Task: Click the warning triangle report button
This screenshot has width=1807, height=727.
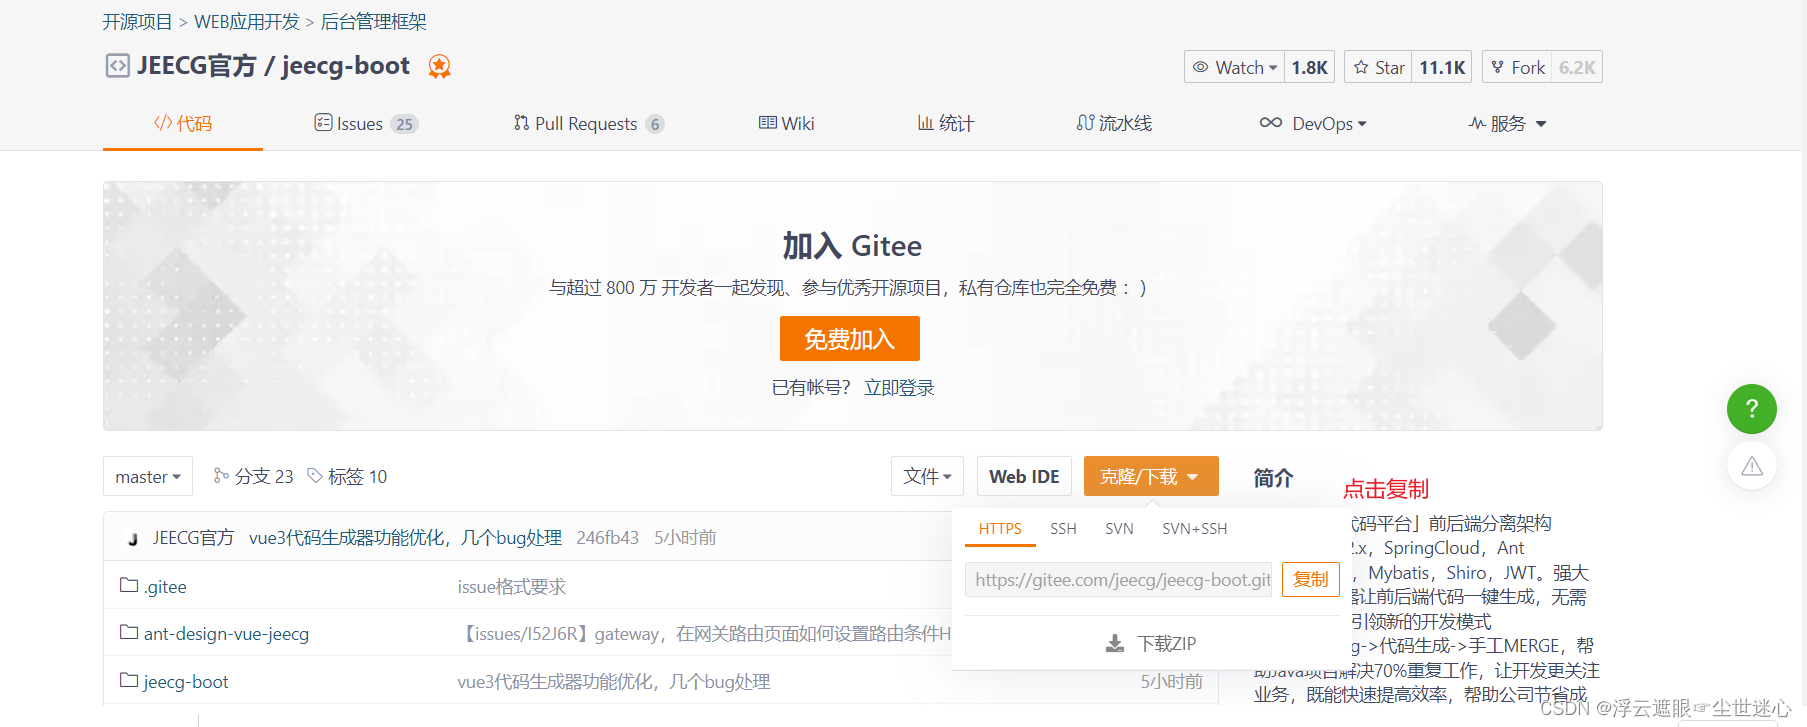Action: [x=1751, y=466]
